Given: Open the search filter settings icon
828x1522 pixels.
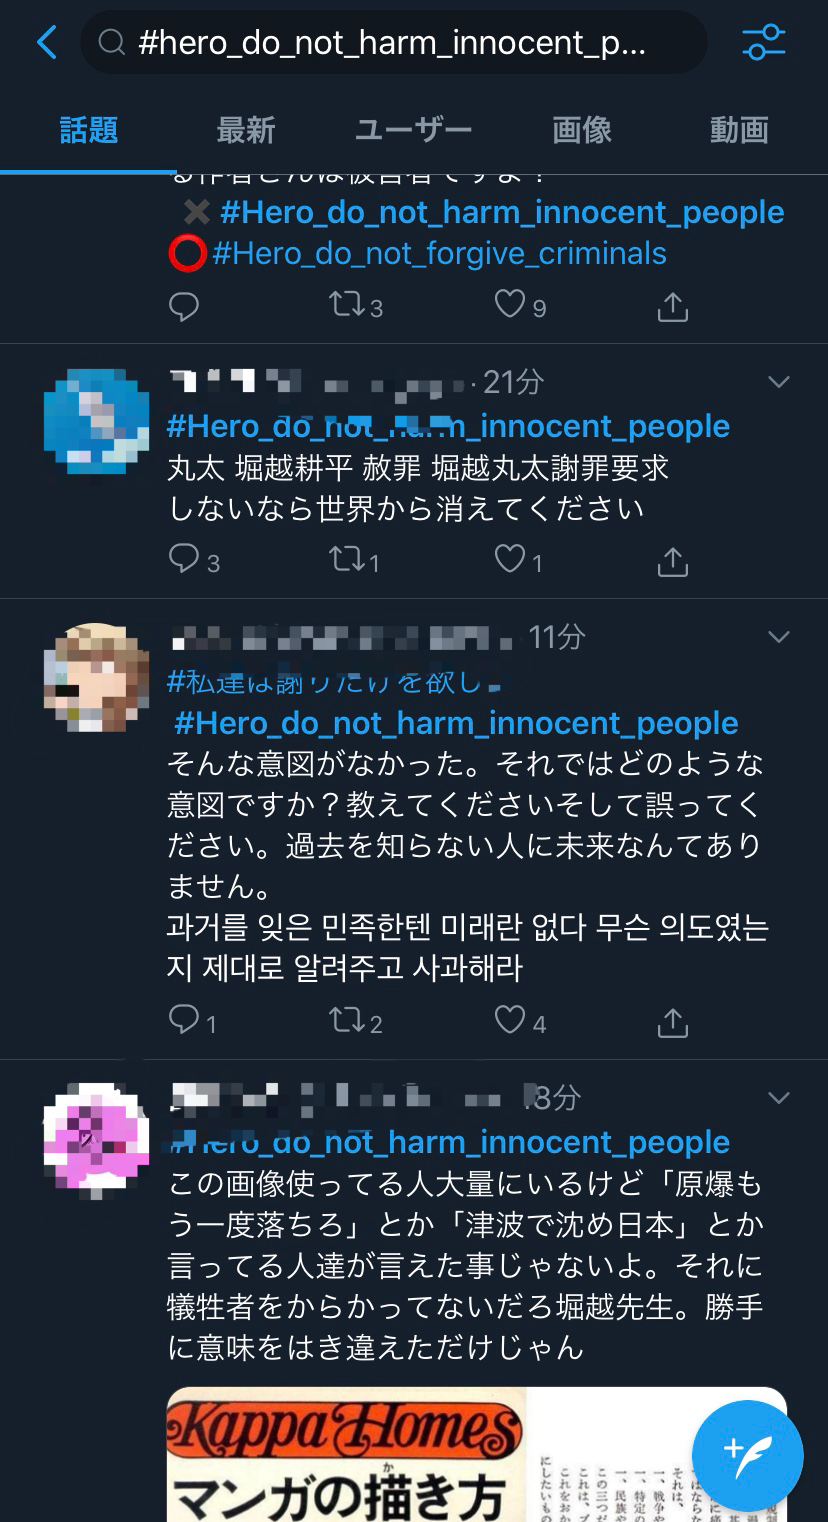Looking at the screenshot, I should (763, 42).
